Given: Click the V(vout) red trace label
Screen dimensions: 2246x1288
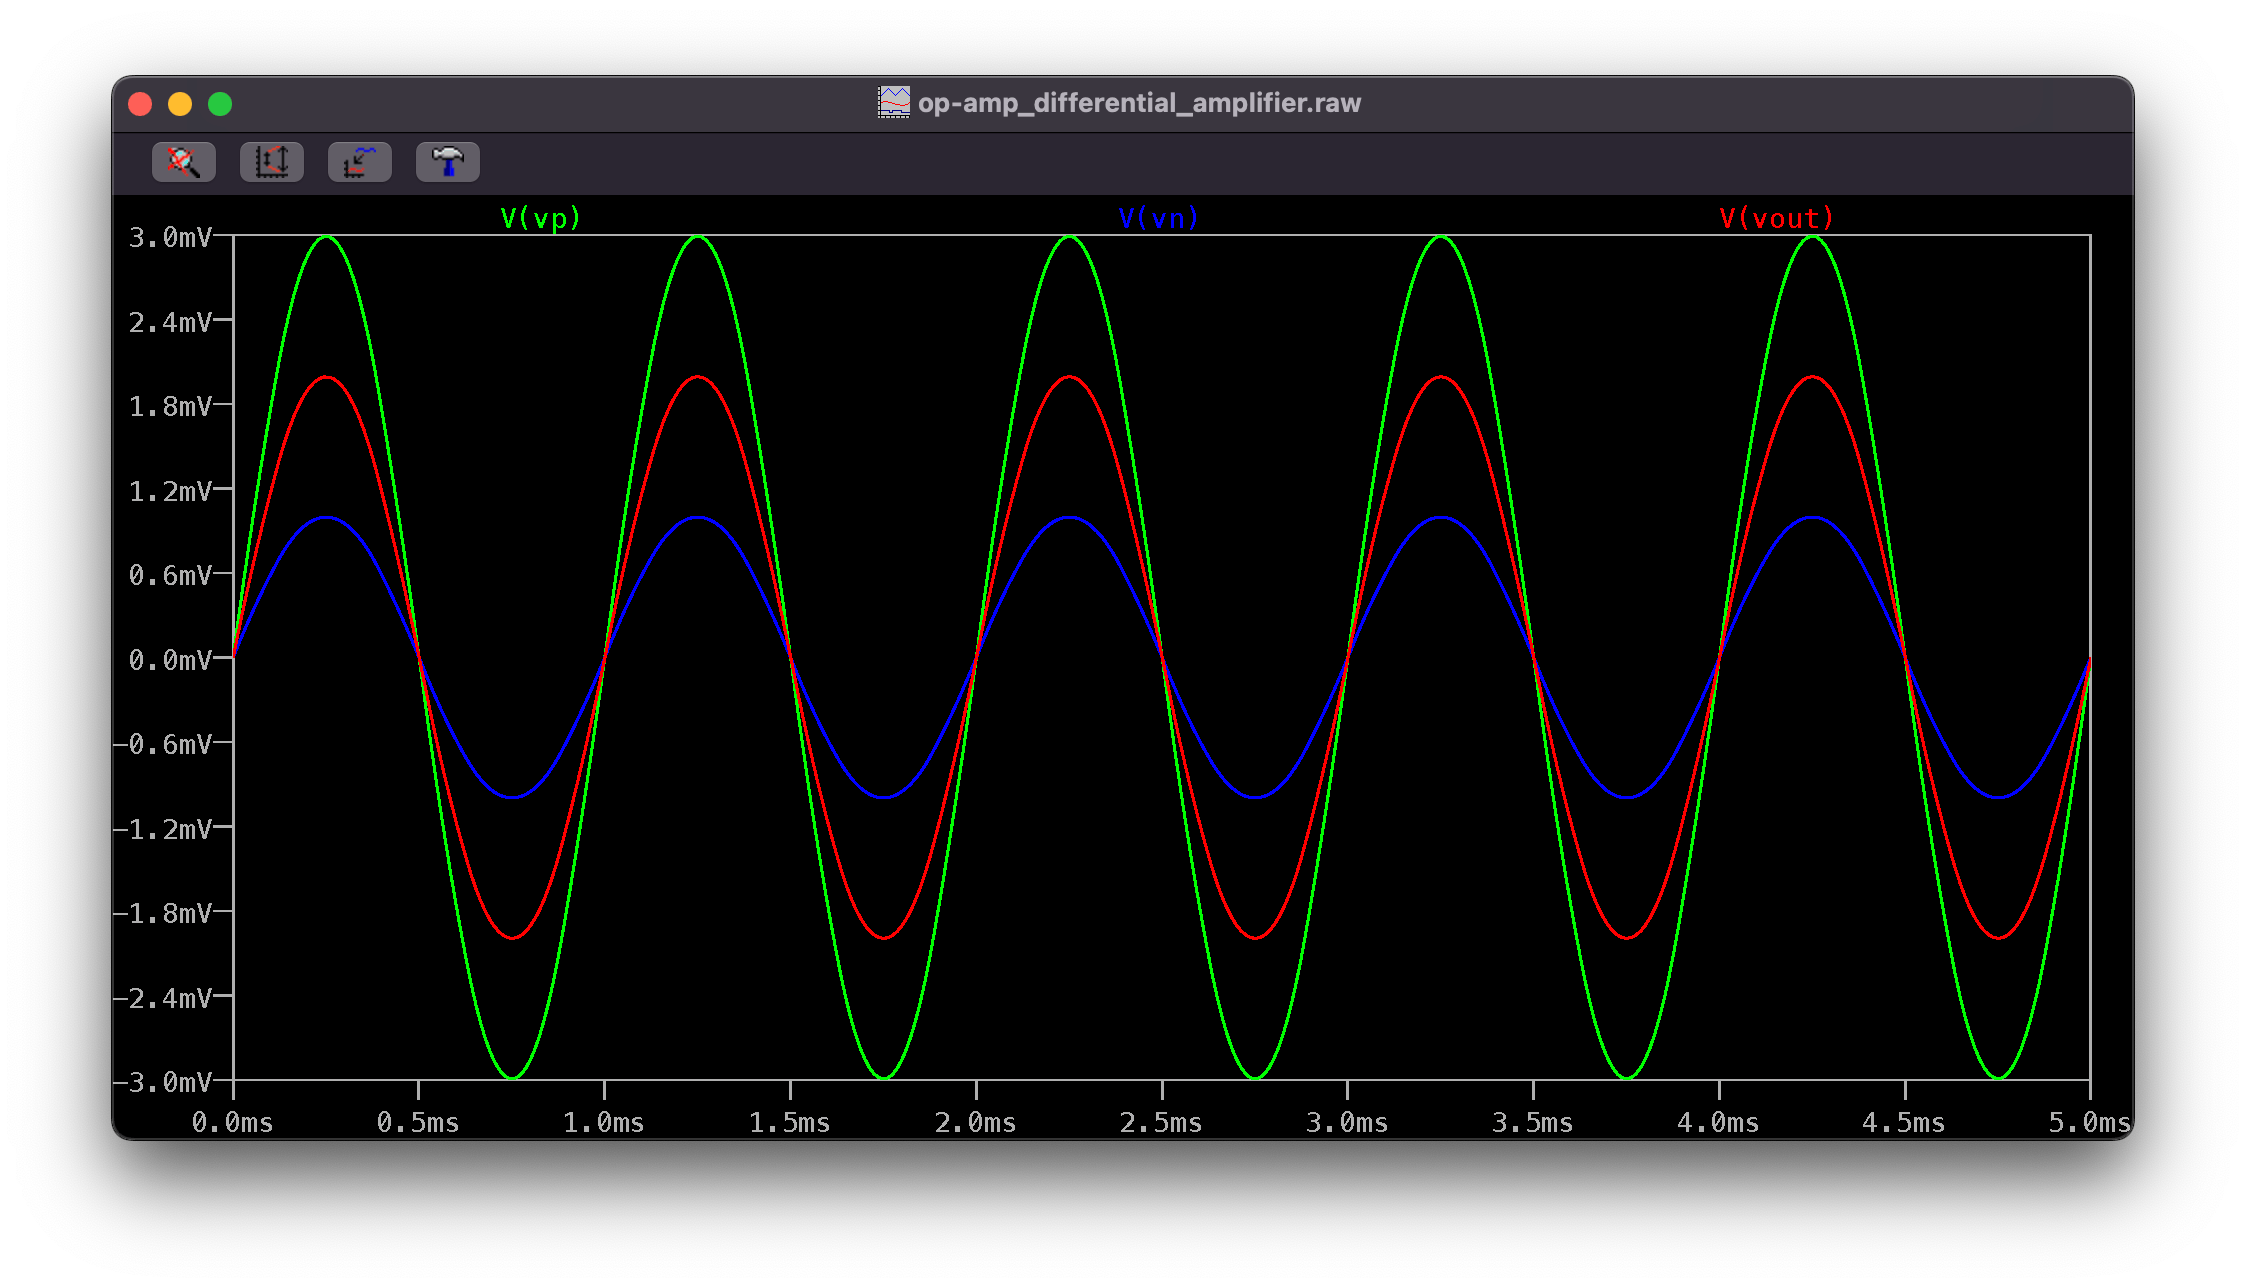Looking at the screenshot, I should tap(1776, 218).
